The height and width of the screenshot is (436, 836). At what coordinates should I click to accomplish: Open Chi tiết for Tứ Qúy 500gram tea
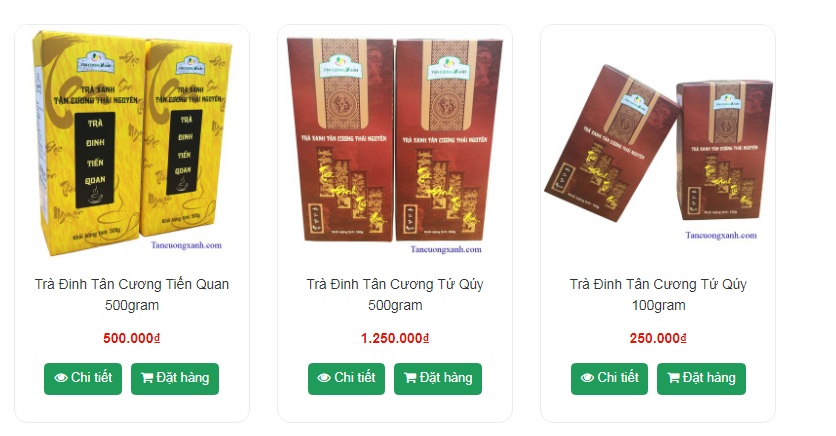point(346,379)
